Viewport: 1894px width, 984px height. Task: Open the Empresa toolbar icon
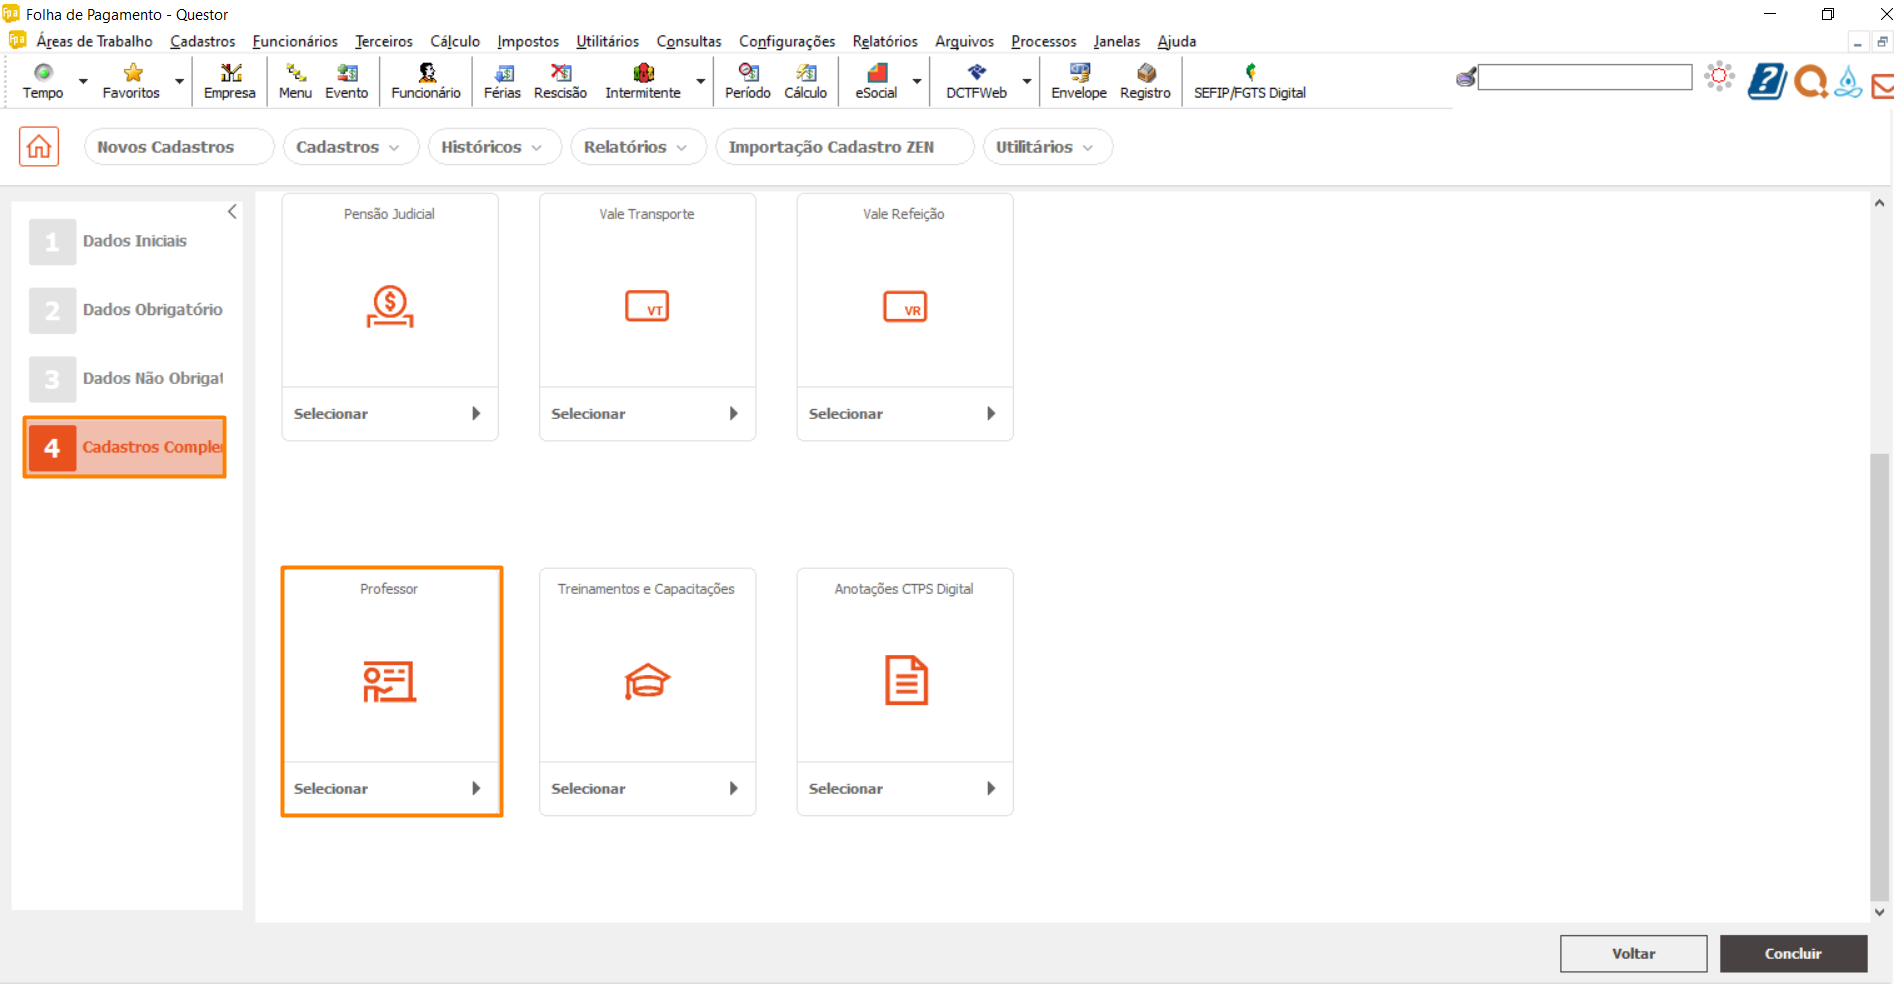[x=229, y=81]
